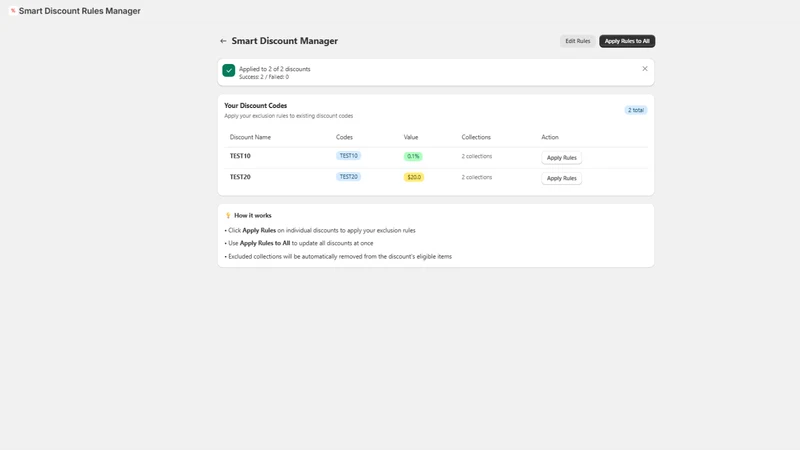Click the 0.1% value badge
800x450 pixels.
coord(413,156)
